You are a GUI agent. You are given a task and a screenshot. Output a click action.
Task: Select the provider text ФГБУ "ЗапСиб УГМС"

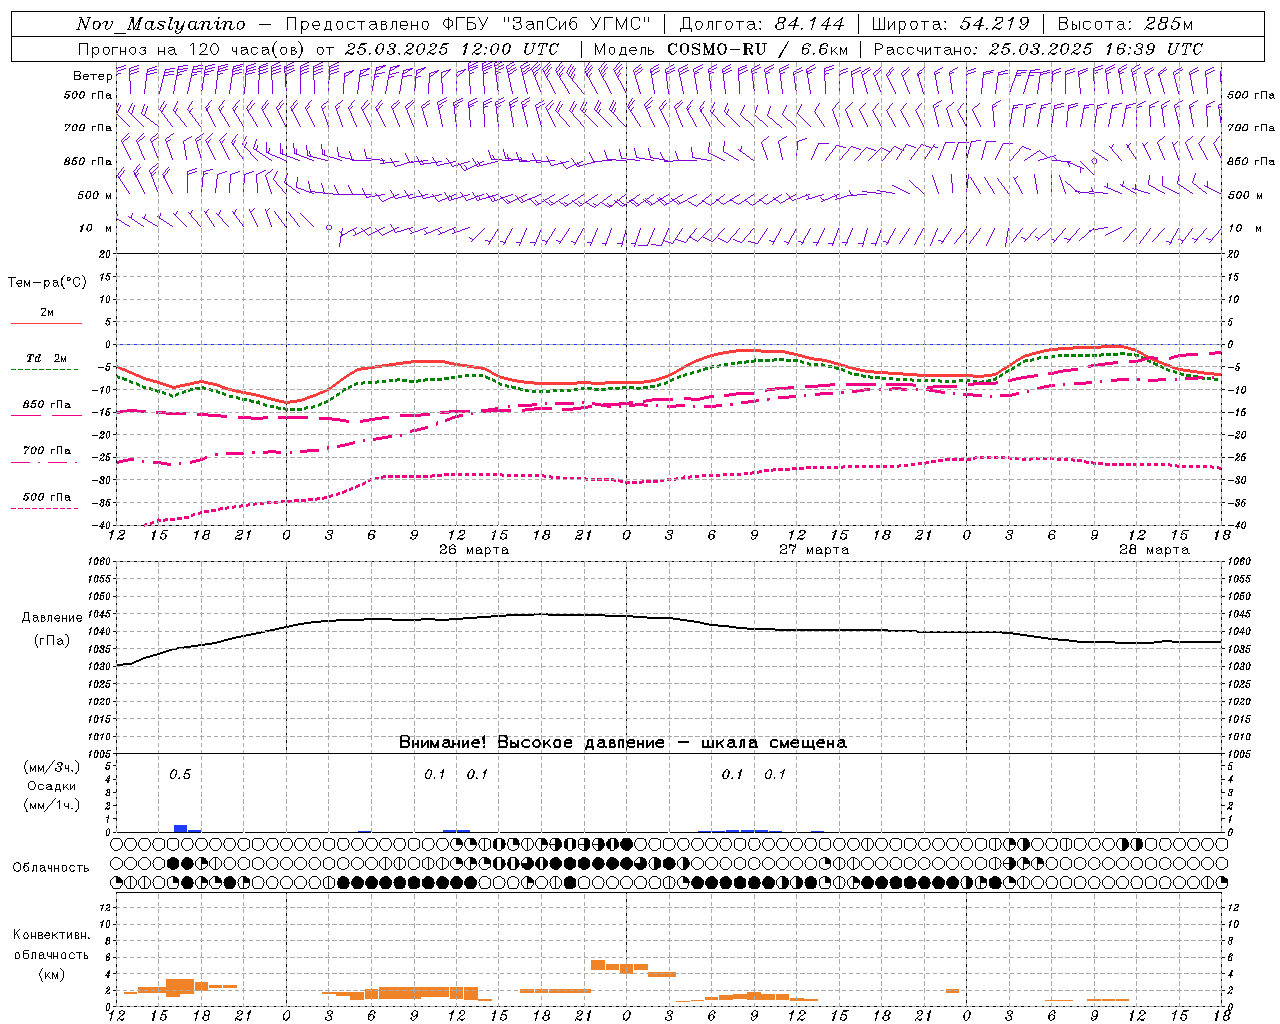pos(546,24)
